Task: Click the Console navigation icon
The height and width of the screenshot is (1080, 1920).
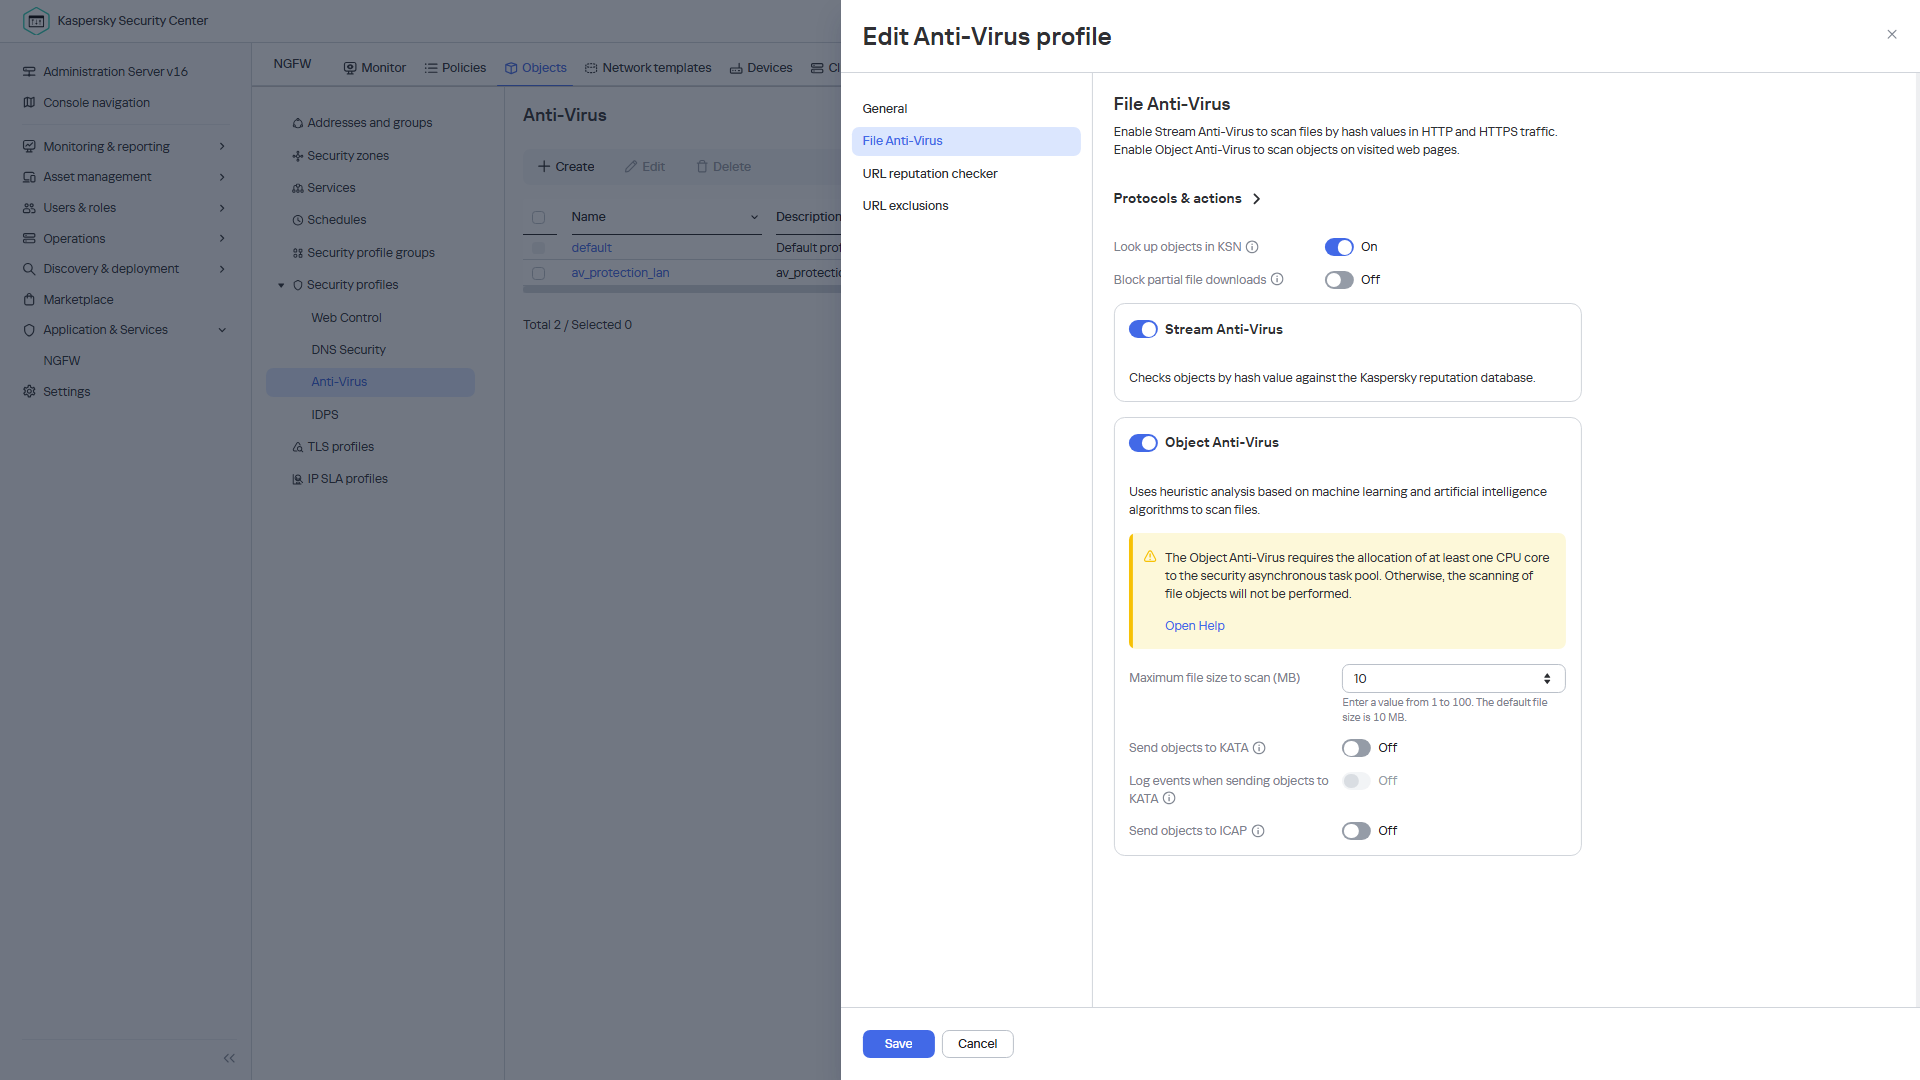Action: point(29,103)
